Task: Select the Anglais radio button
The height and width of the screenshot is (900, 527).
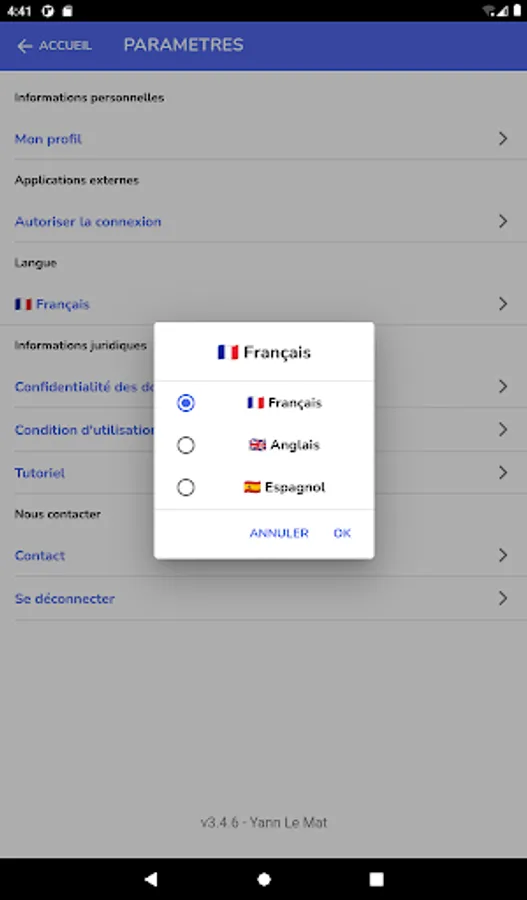Action: point(185,445)
